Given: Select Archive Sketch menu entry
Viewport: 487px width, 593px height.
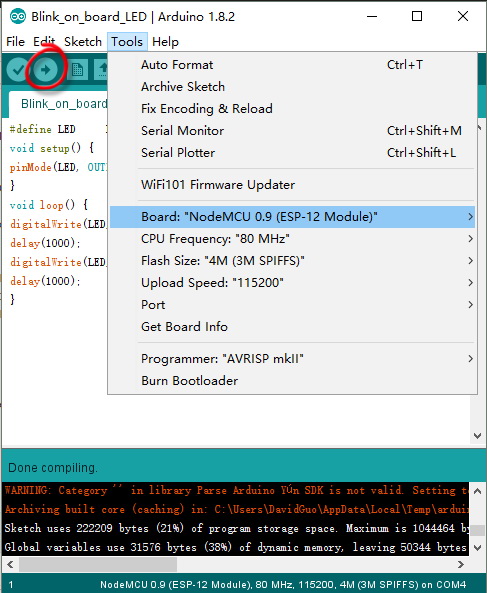Looking at the screenshot, I should (292, 87).
